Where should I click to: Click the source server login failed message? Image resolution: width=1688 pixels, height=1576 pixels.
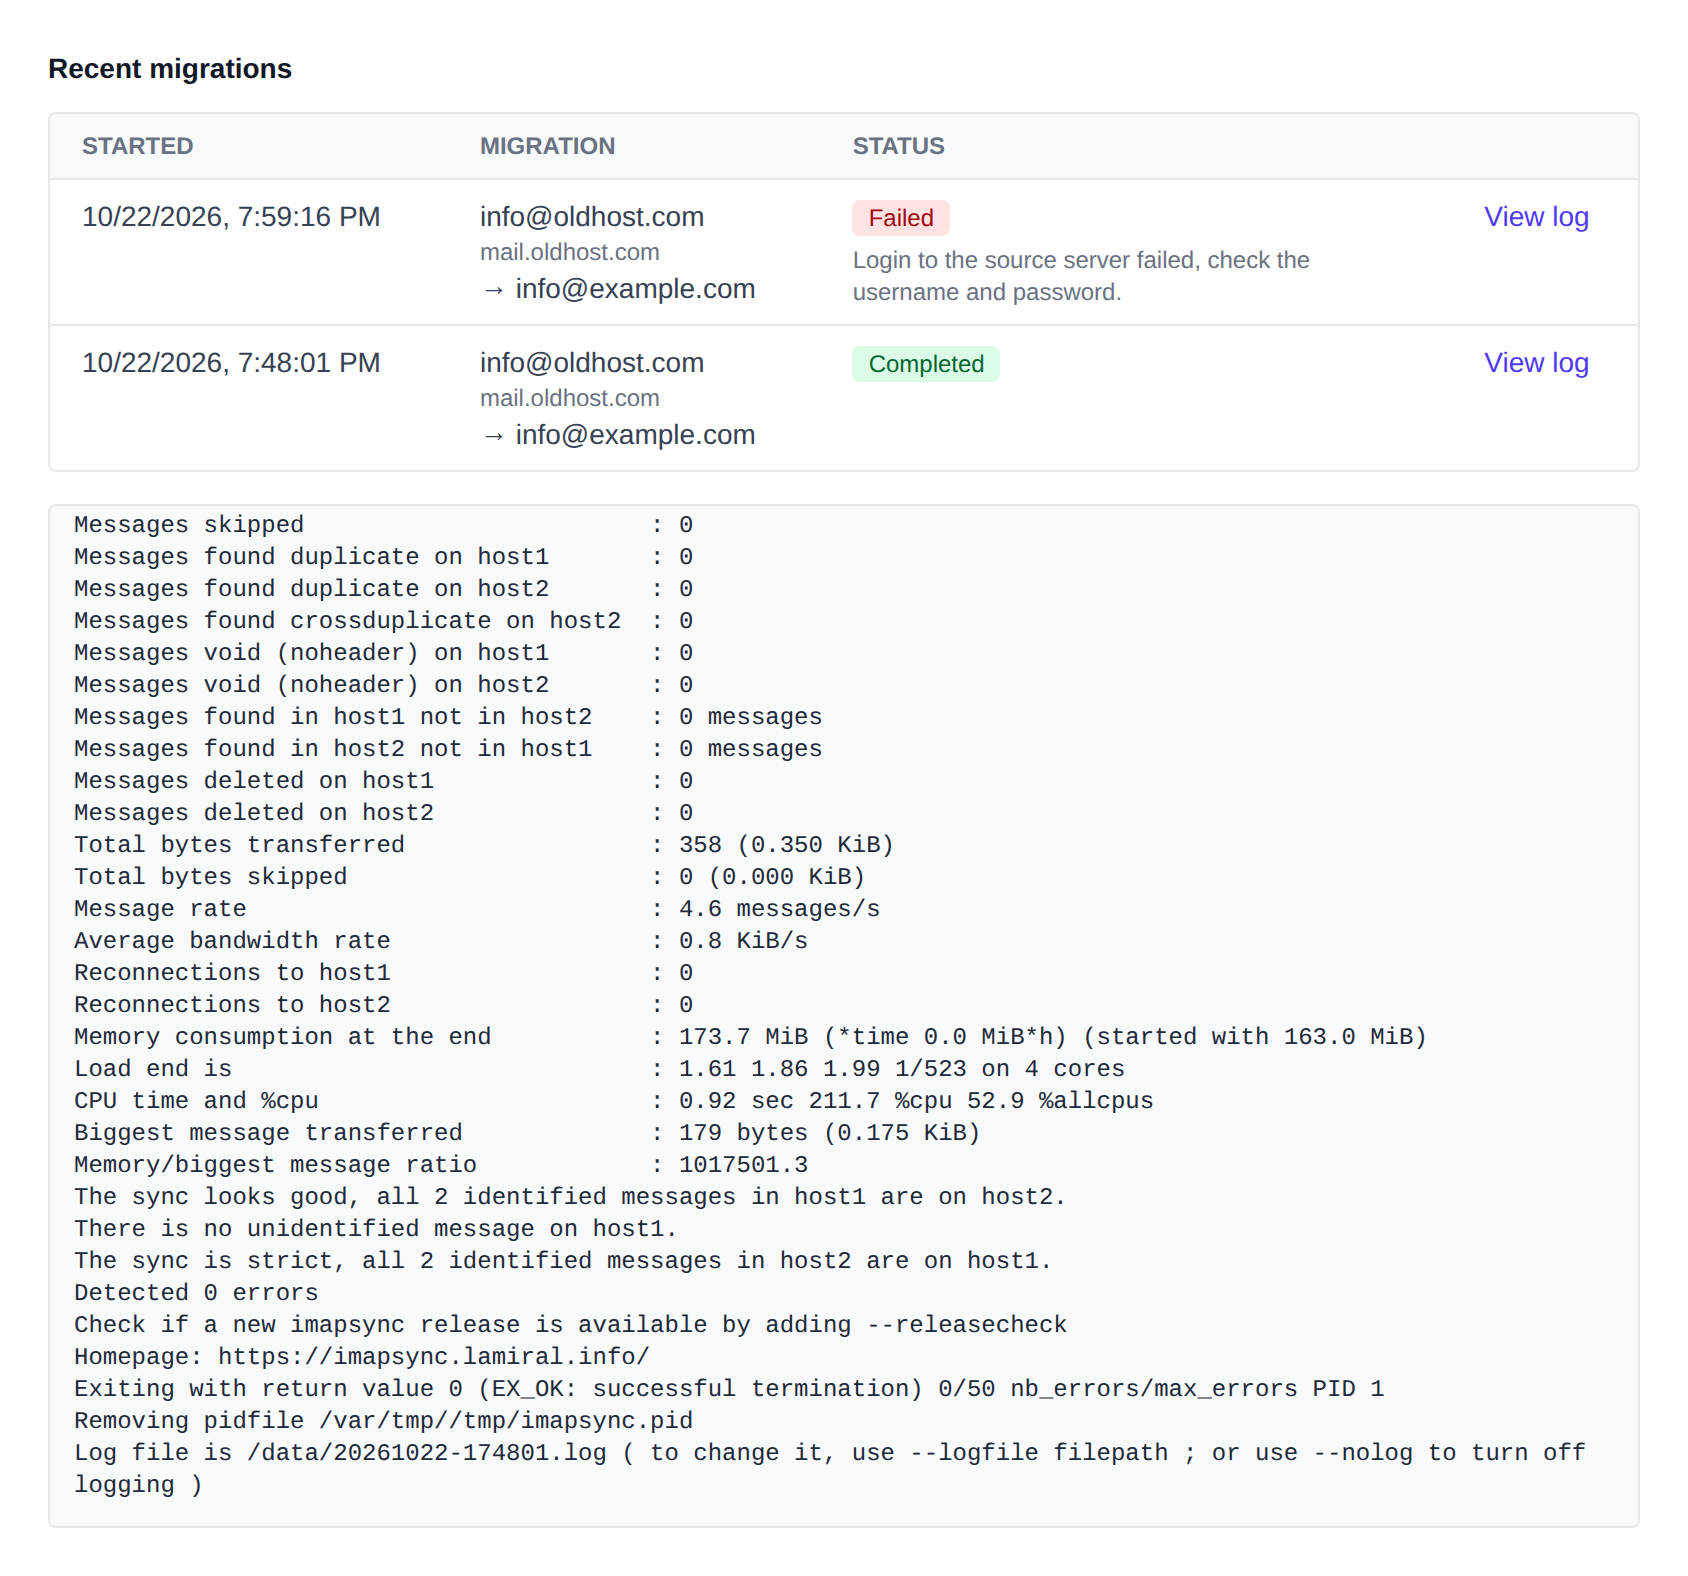click(x=1081, y=276)
